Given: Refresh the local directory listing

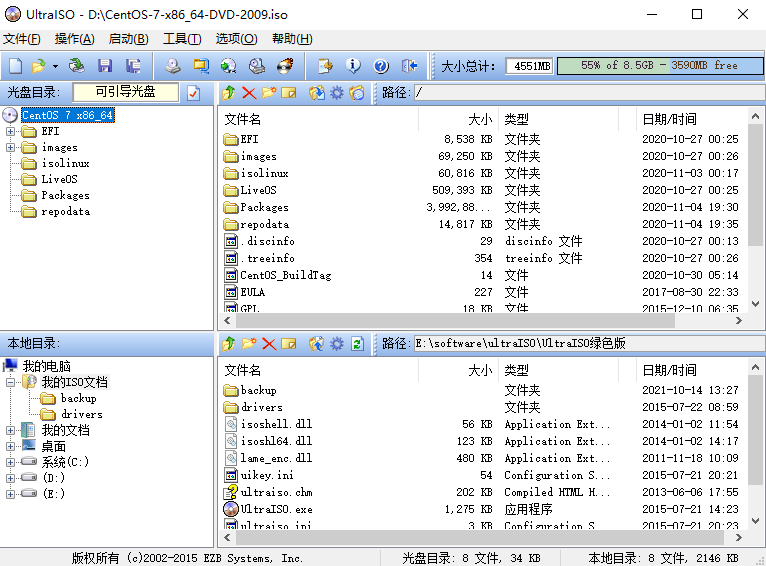Looking at the screenshot, I should click(357, 343).
